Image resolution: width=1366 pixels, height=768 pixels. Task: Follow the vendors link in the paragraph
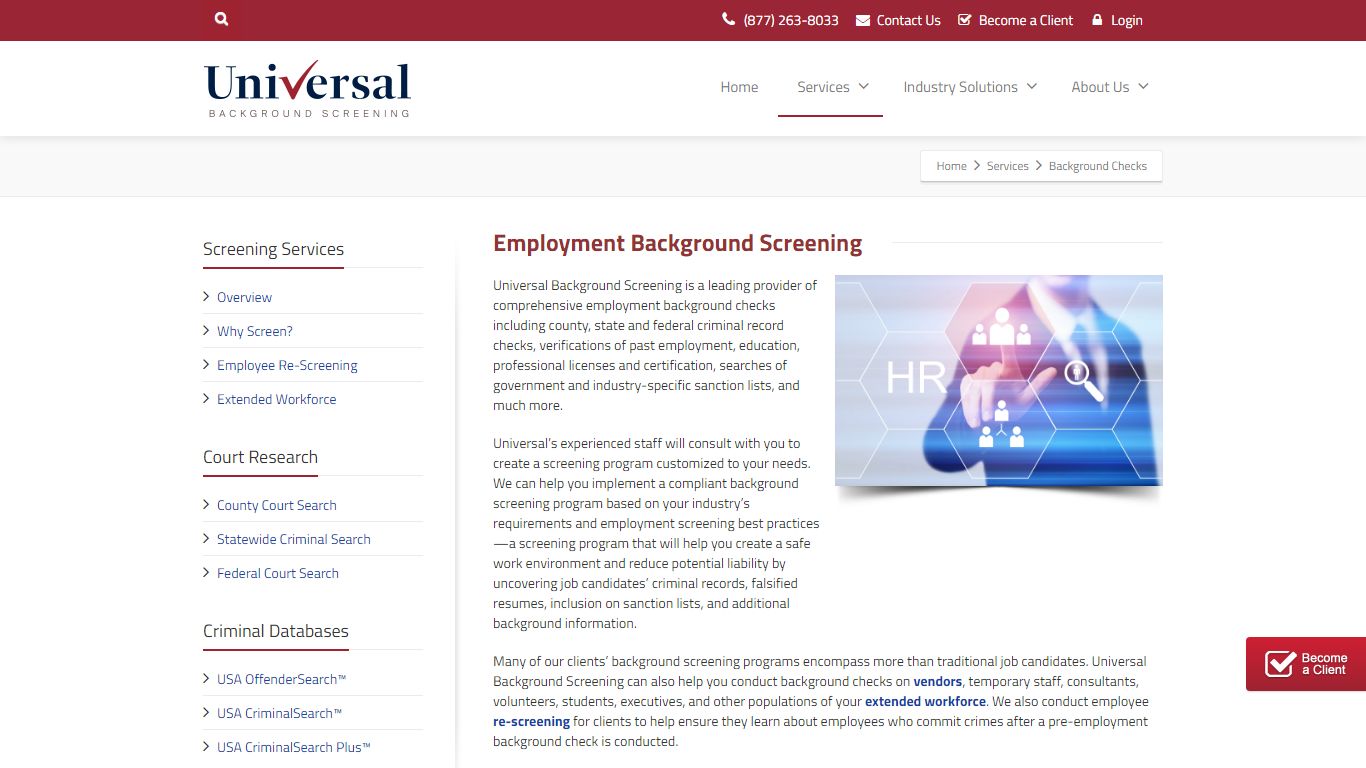coord(937,681)
